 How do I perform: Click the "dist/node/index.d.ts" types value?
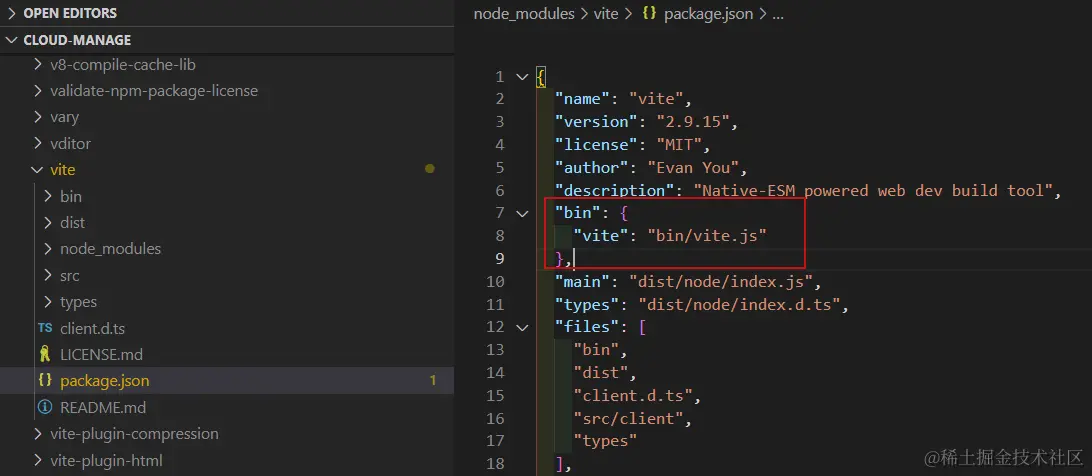pyautogui.click(x=739, y=305)
